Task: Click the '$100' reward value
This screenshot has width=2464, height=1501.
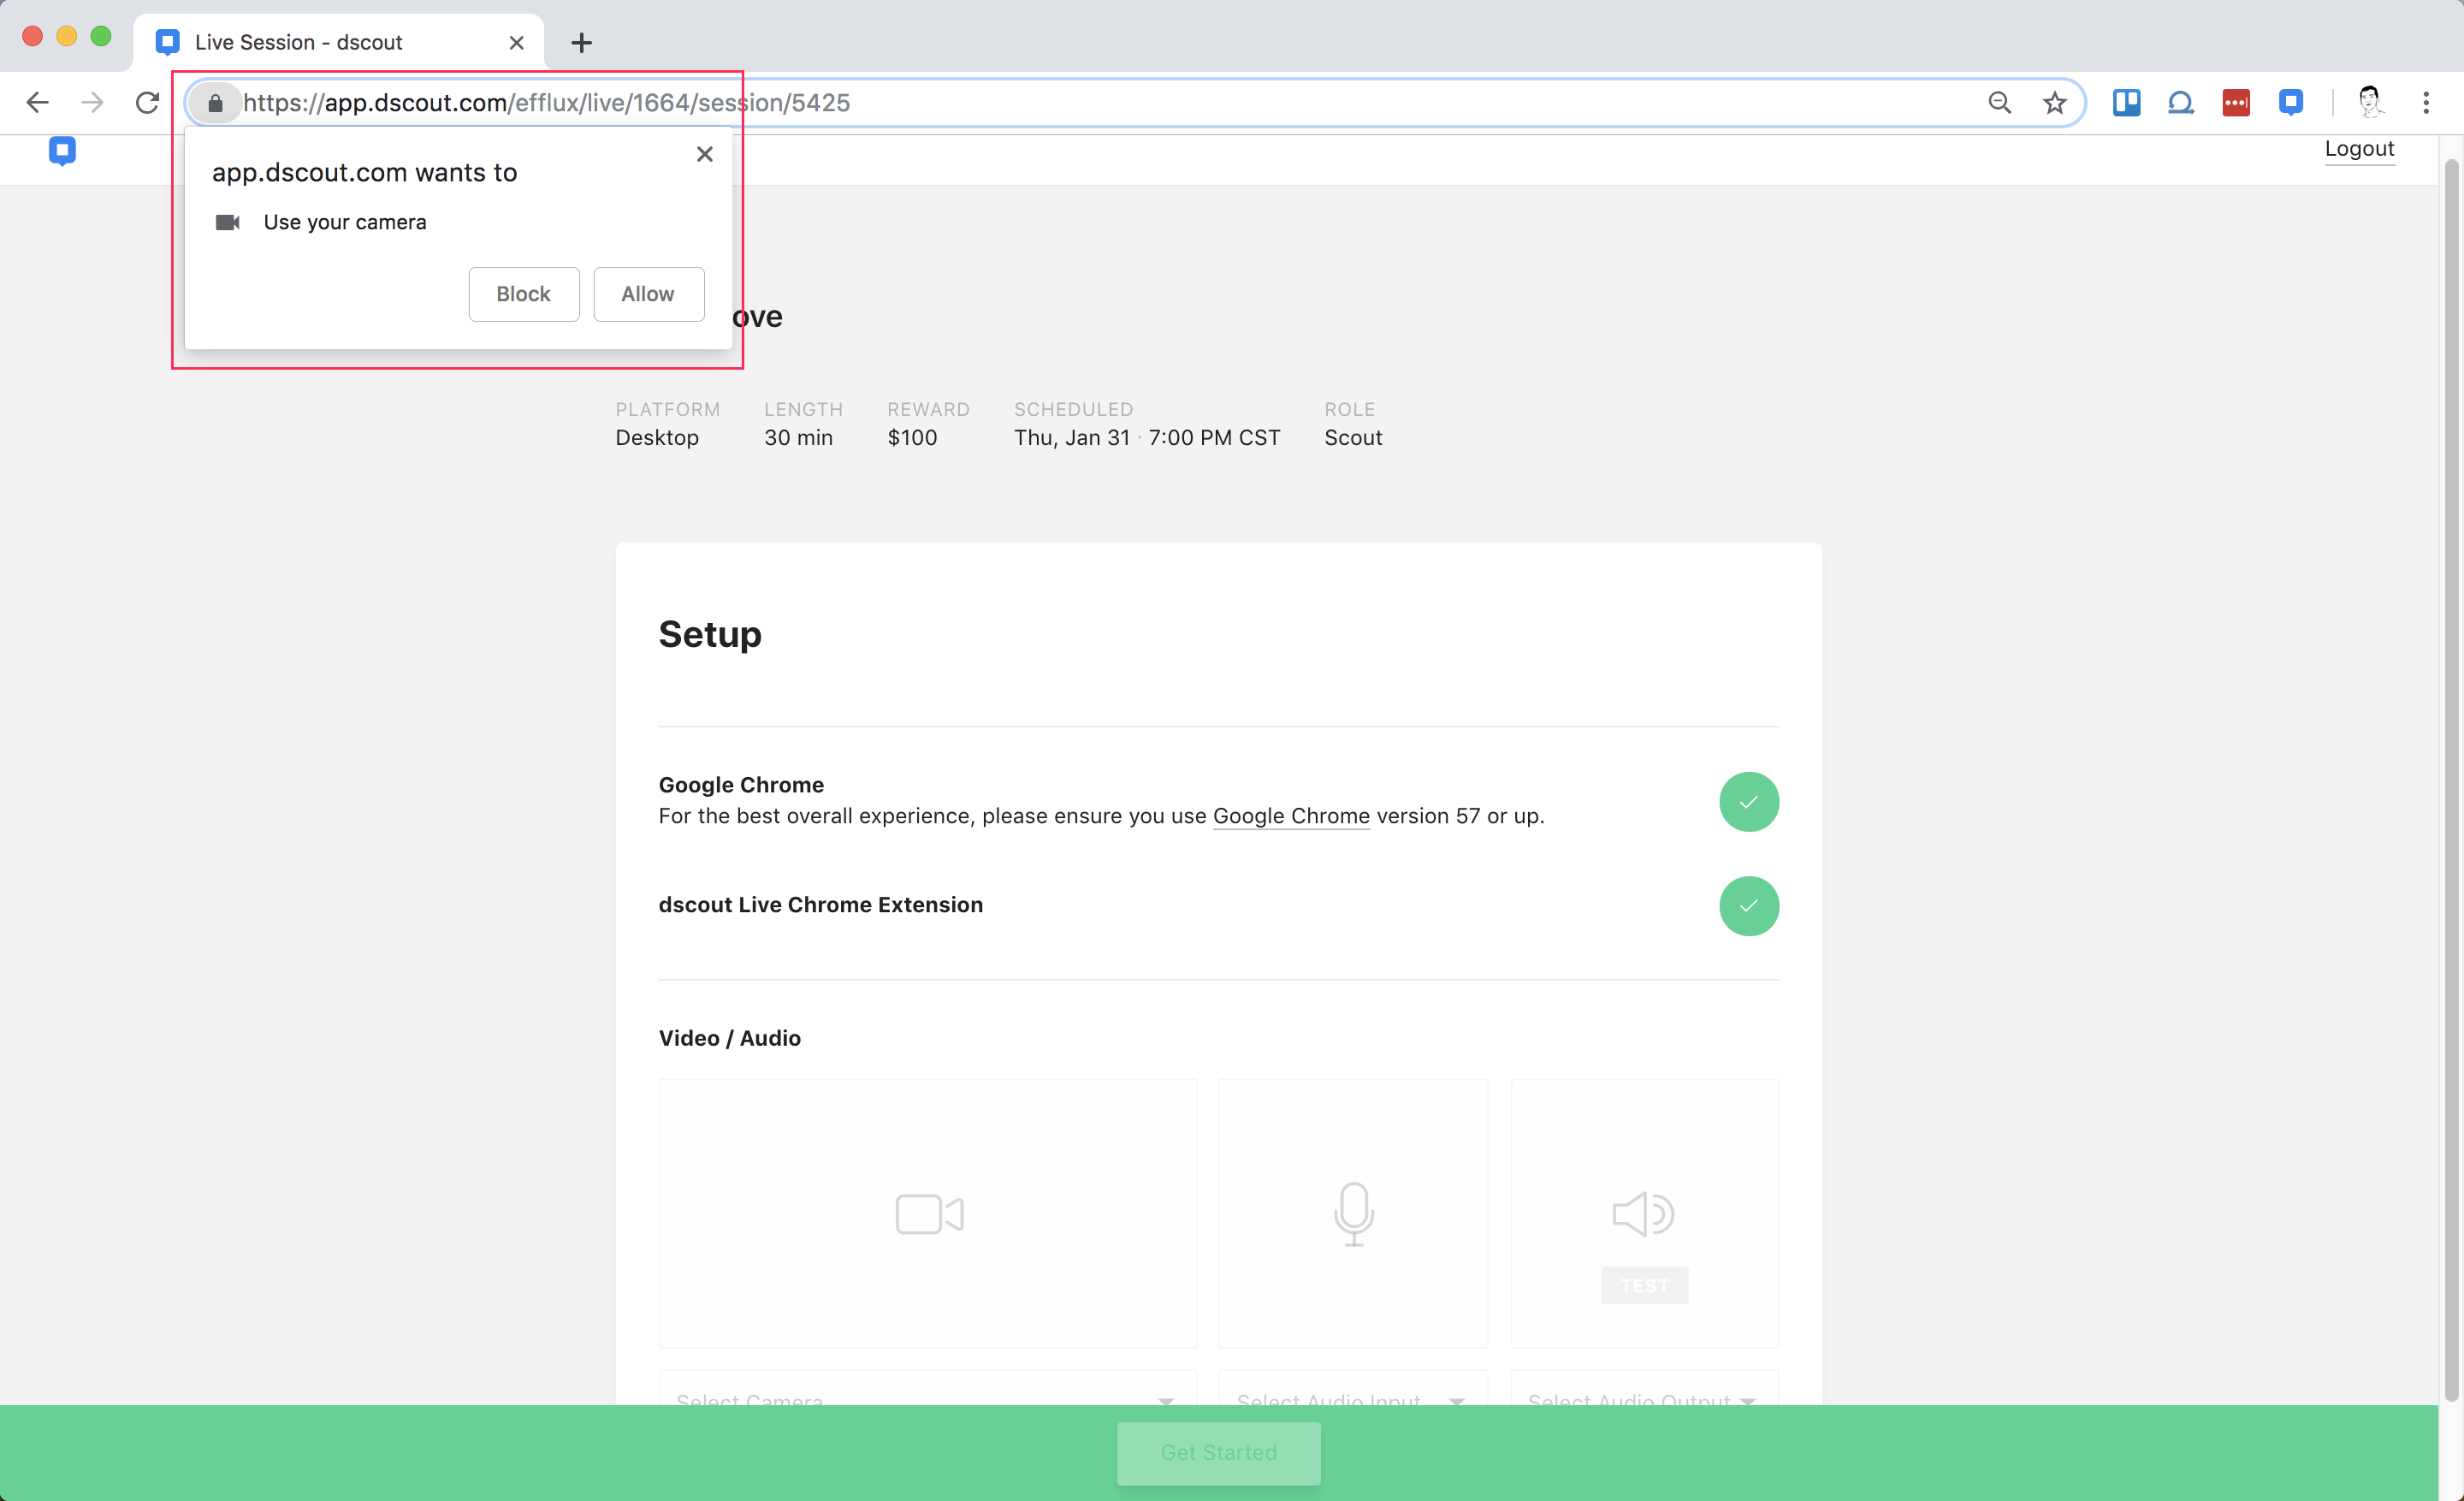Action: [x=912, y=438]
